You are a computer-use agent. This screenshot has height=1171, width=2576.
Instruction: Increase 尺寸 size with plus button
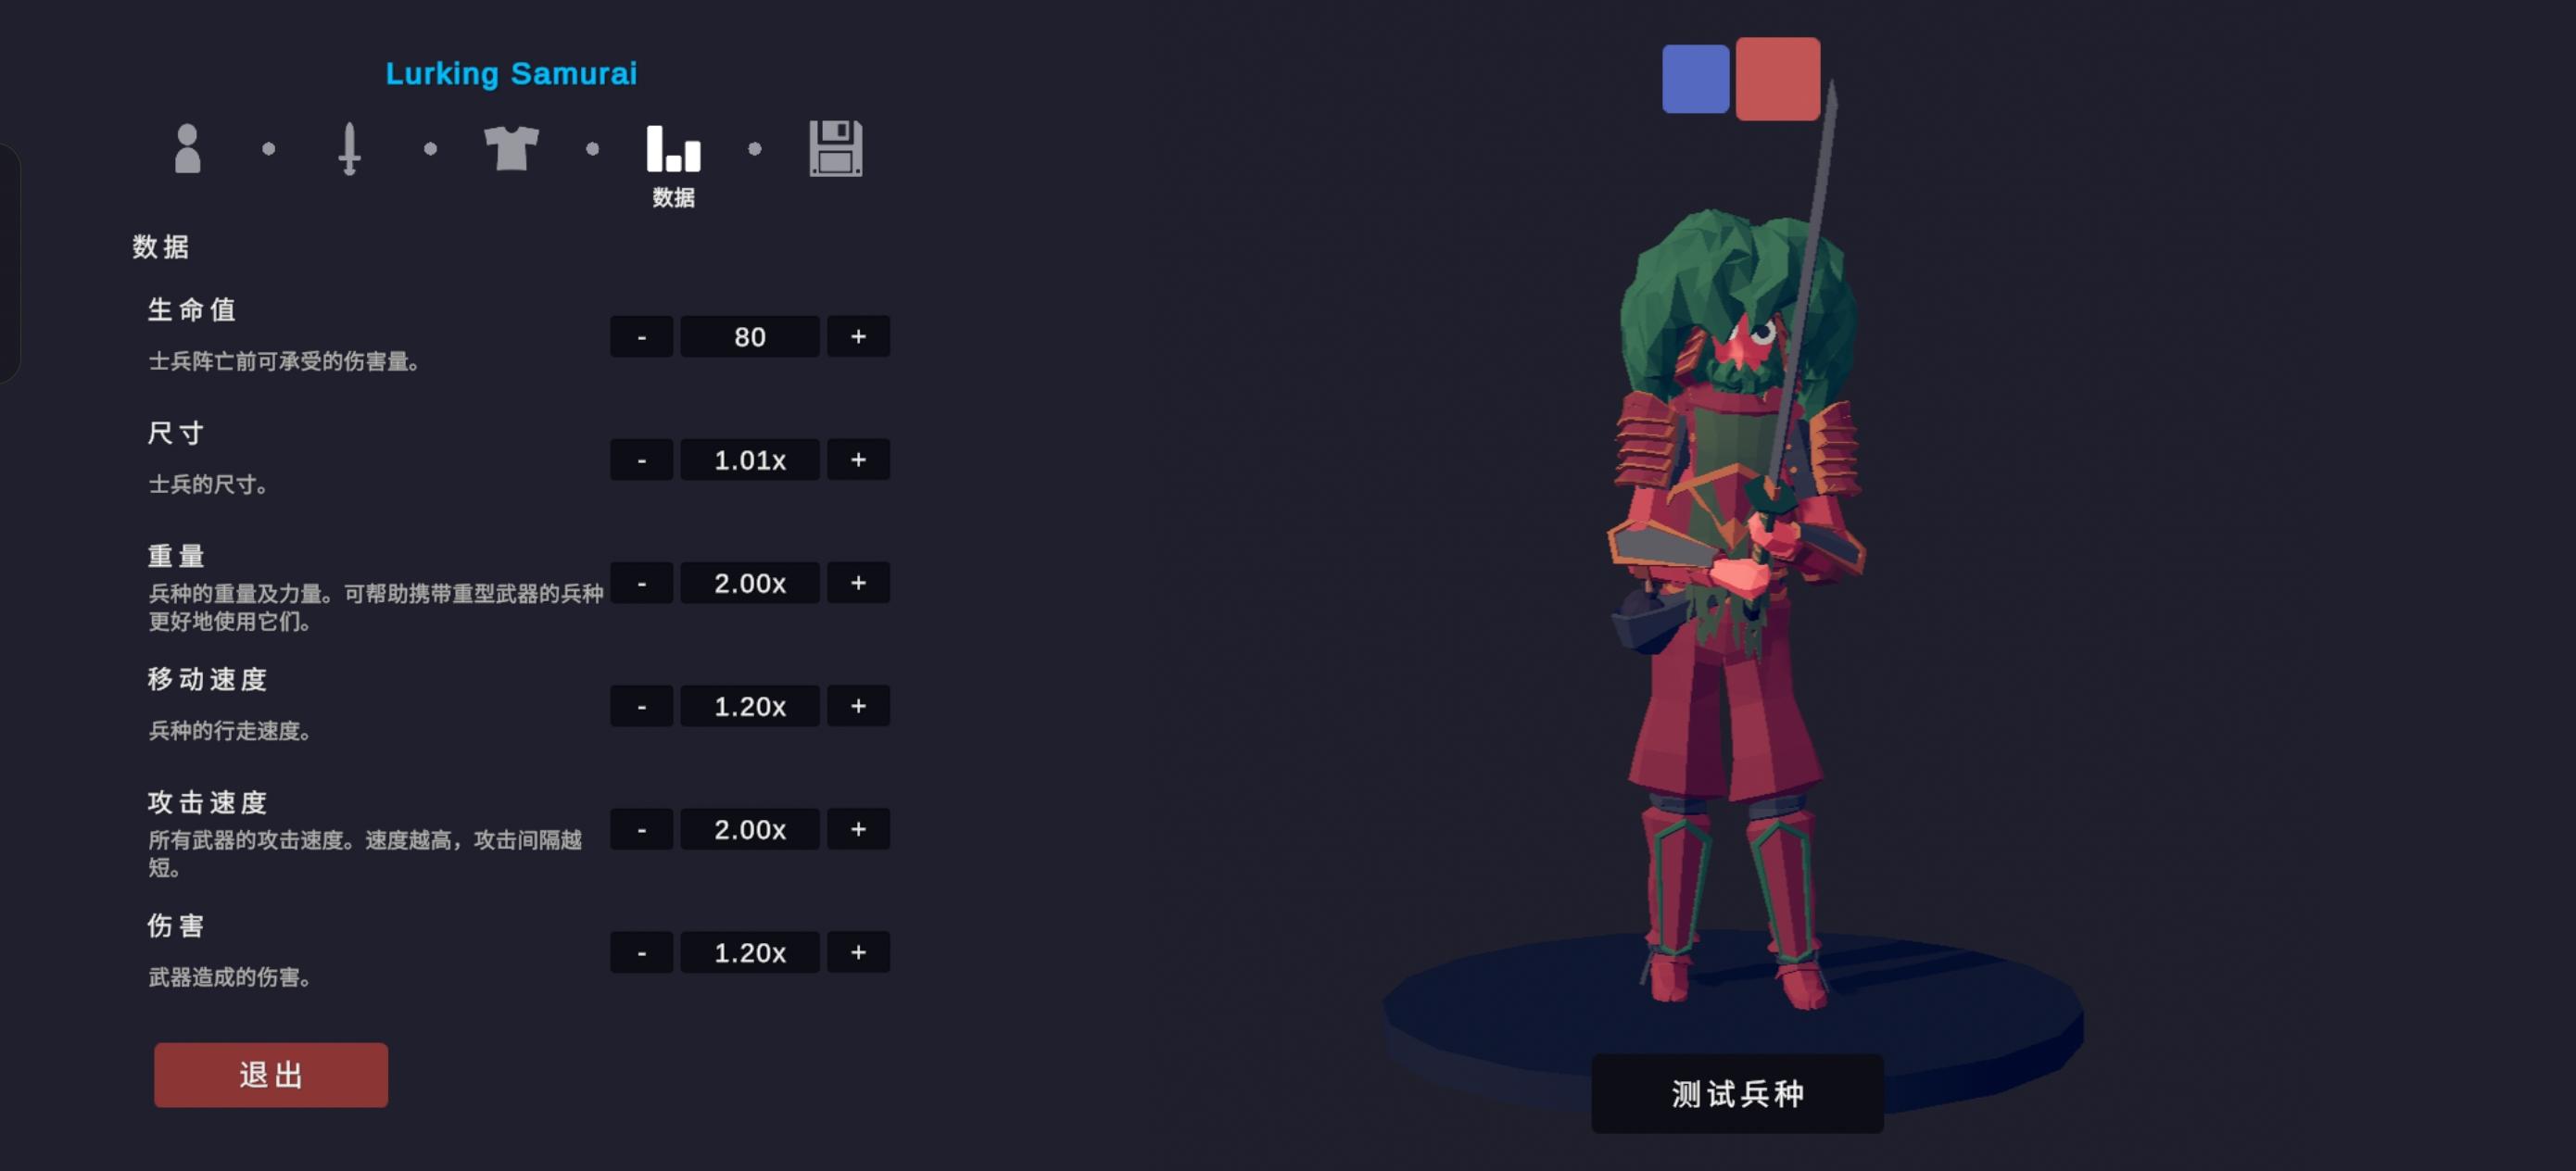(858, 459)
